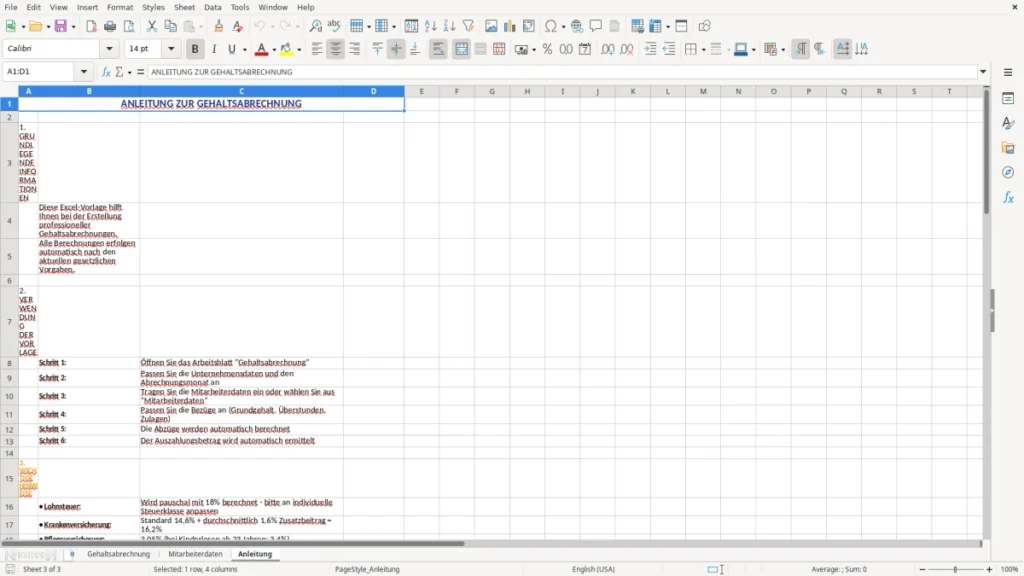
Task: Run the spelling check
Action: click(x=334, y=26)
